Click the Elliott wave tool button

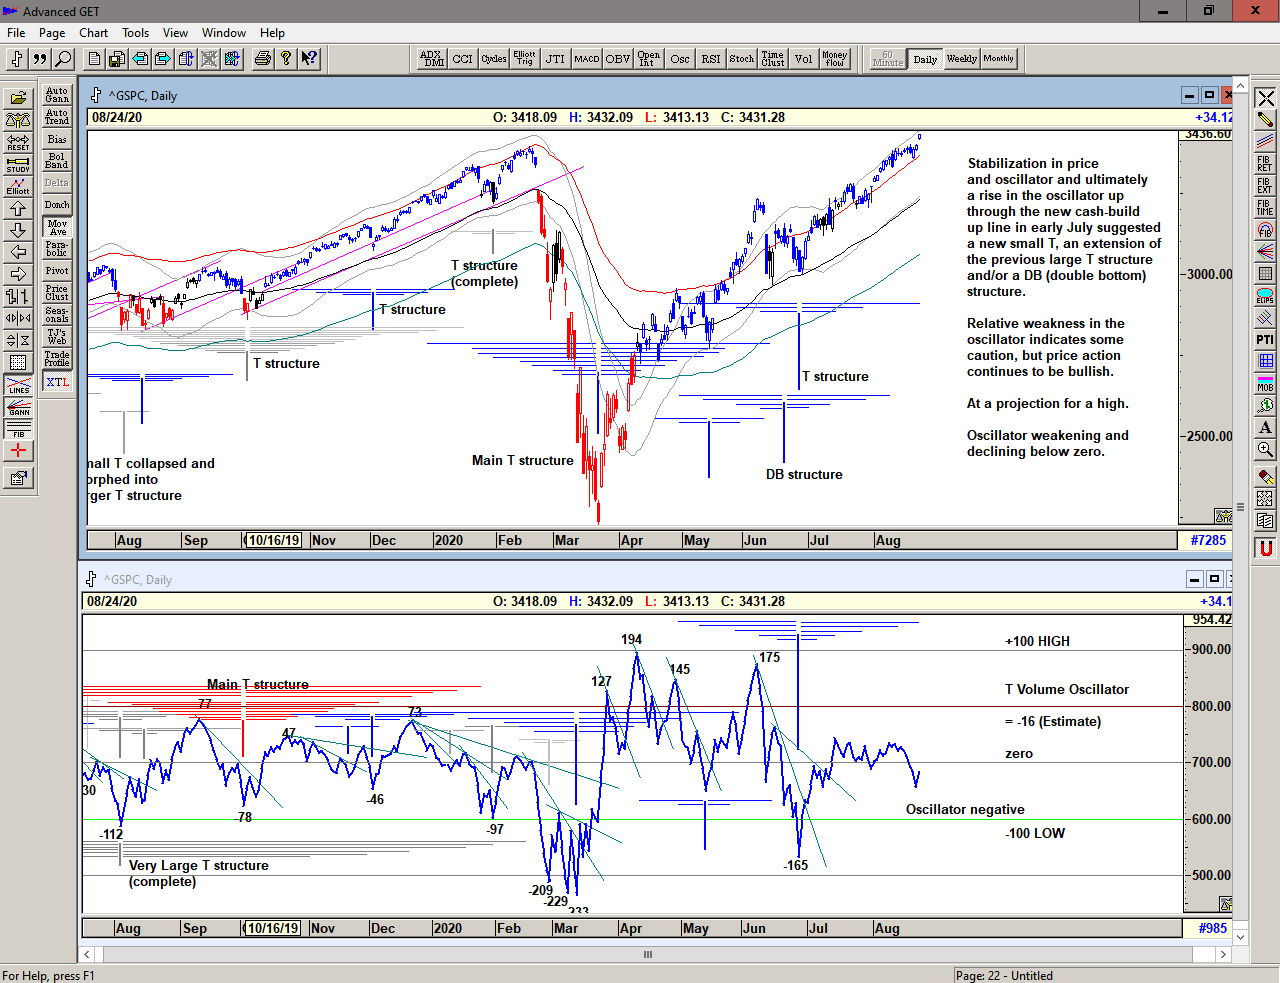[x=18, y=186]
